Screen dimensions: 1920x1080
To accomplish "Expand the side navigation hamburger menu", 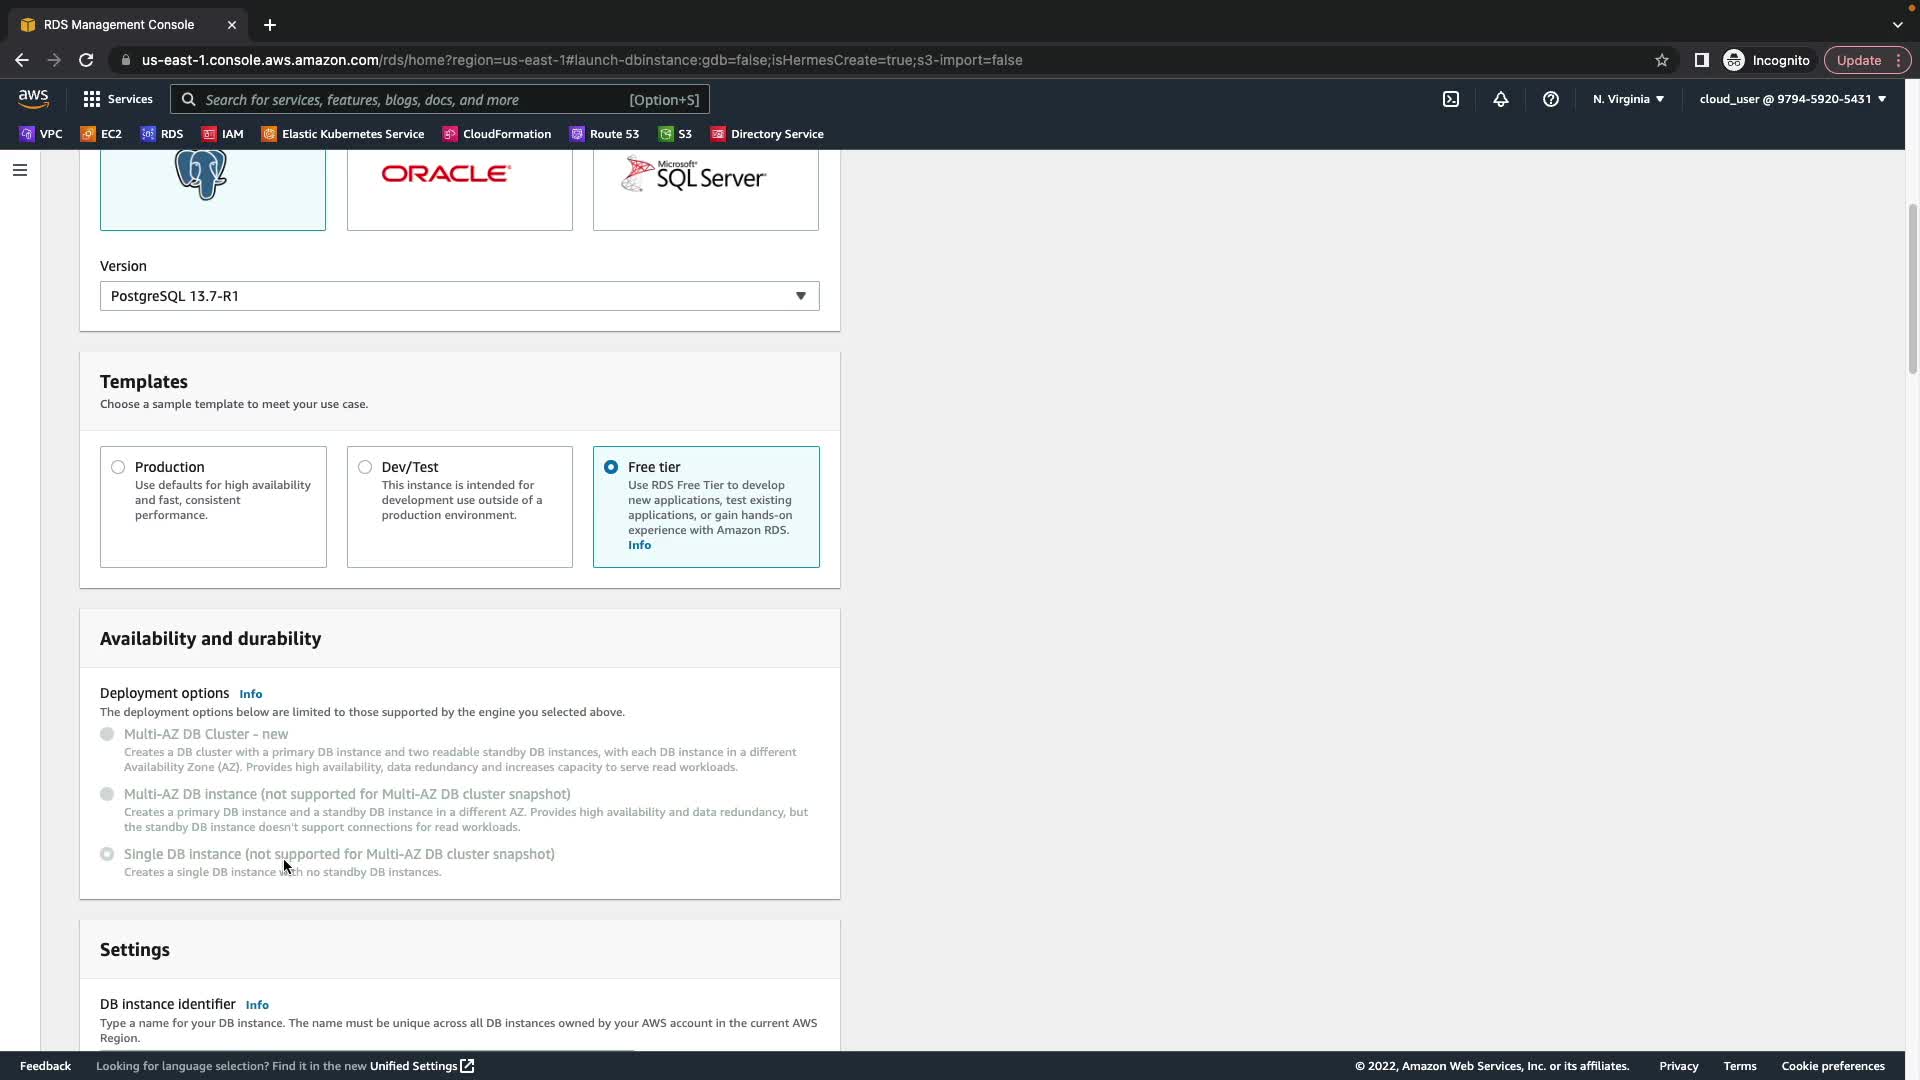I will pos(19,170).
